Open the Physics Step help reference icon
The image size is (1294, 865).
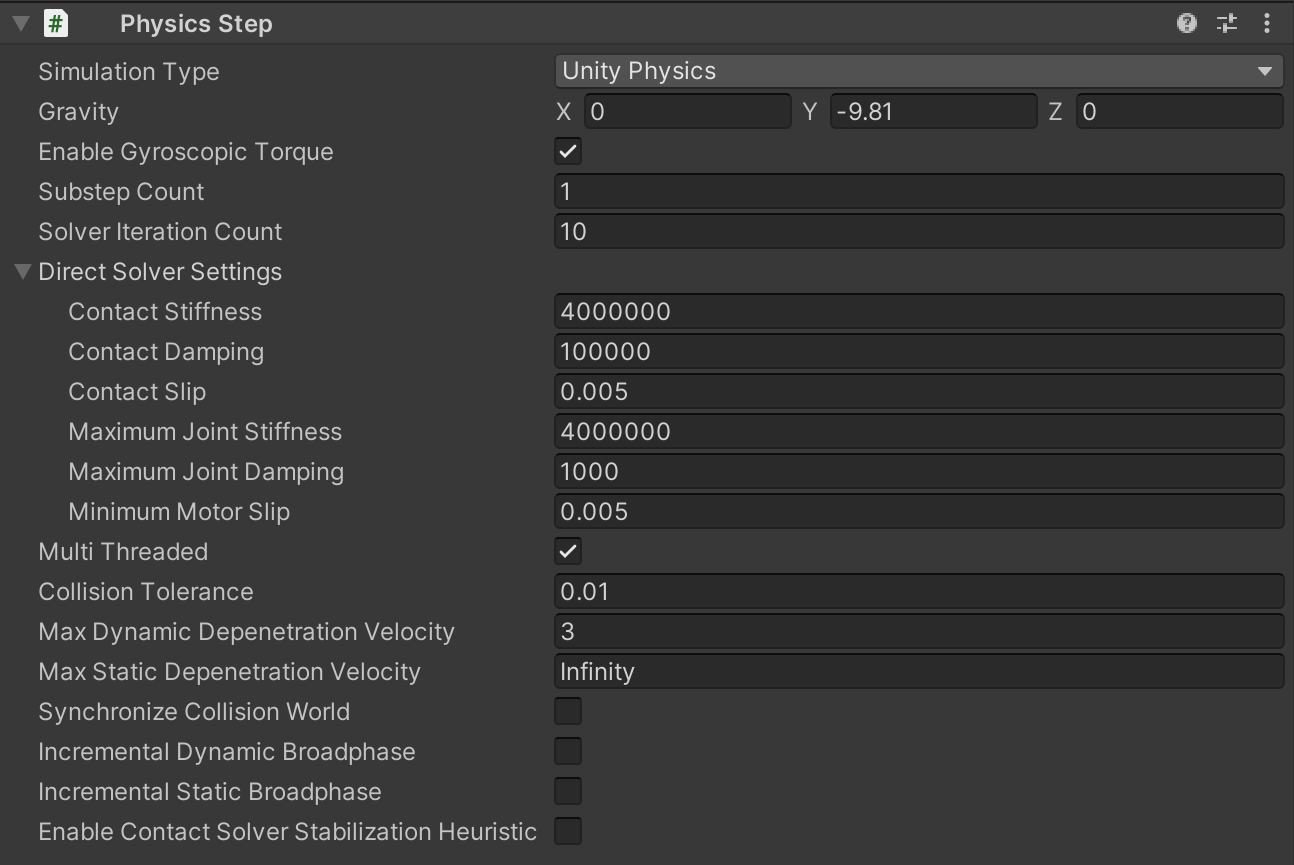click(x=1187, y=23)
